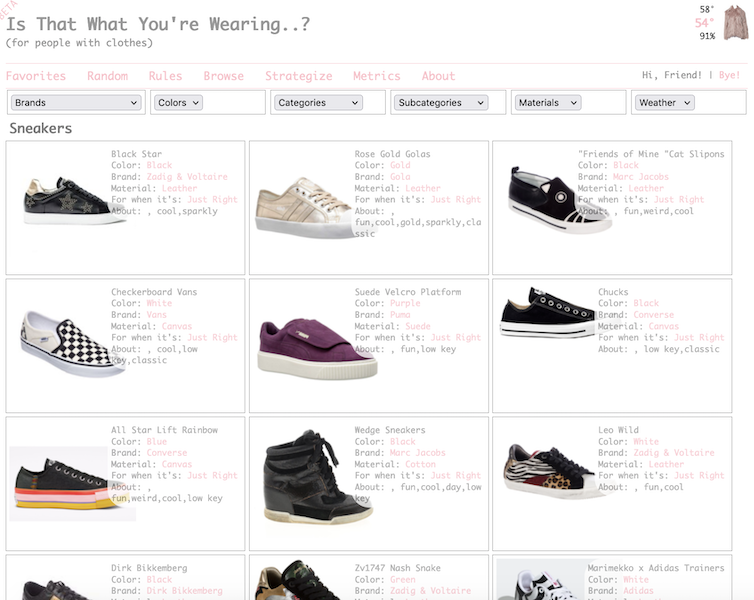
Task: Open the Metrics page
Action: tap(377, 76)
